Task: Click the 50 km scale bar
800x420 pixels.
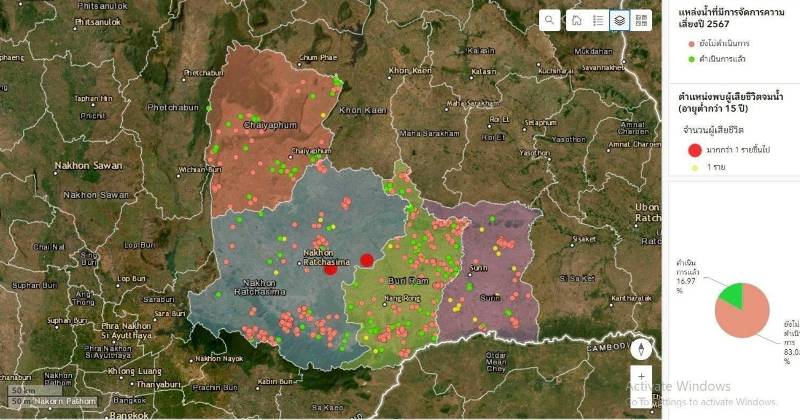Action: coord(25,389)
